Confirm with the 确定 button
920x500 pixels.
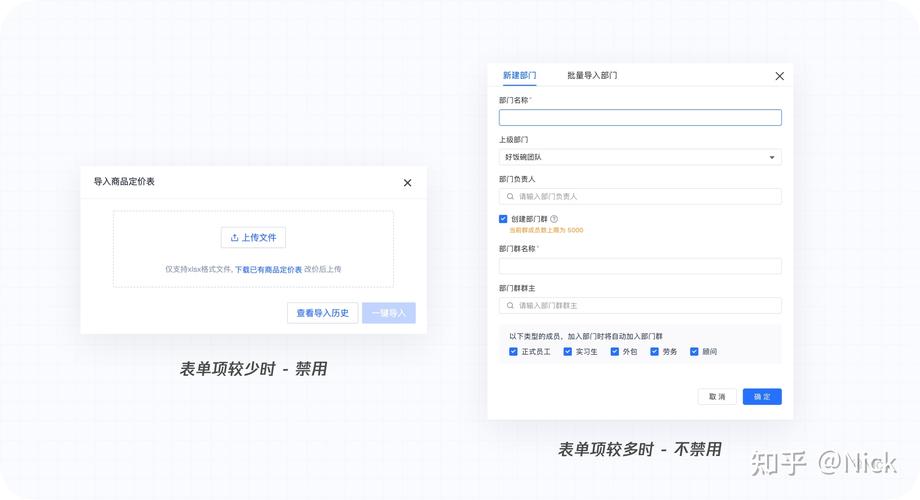(762, 397)
